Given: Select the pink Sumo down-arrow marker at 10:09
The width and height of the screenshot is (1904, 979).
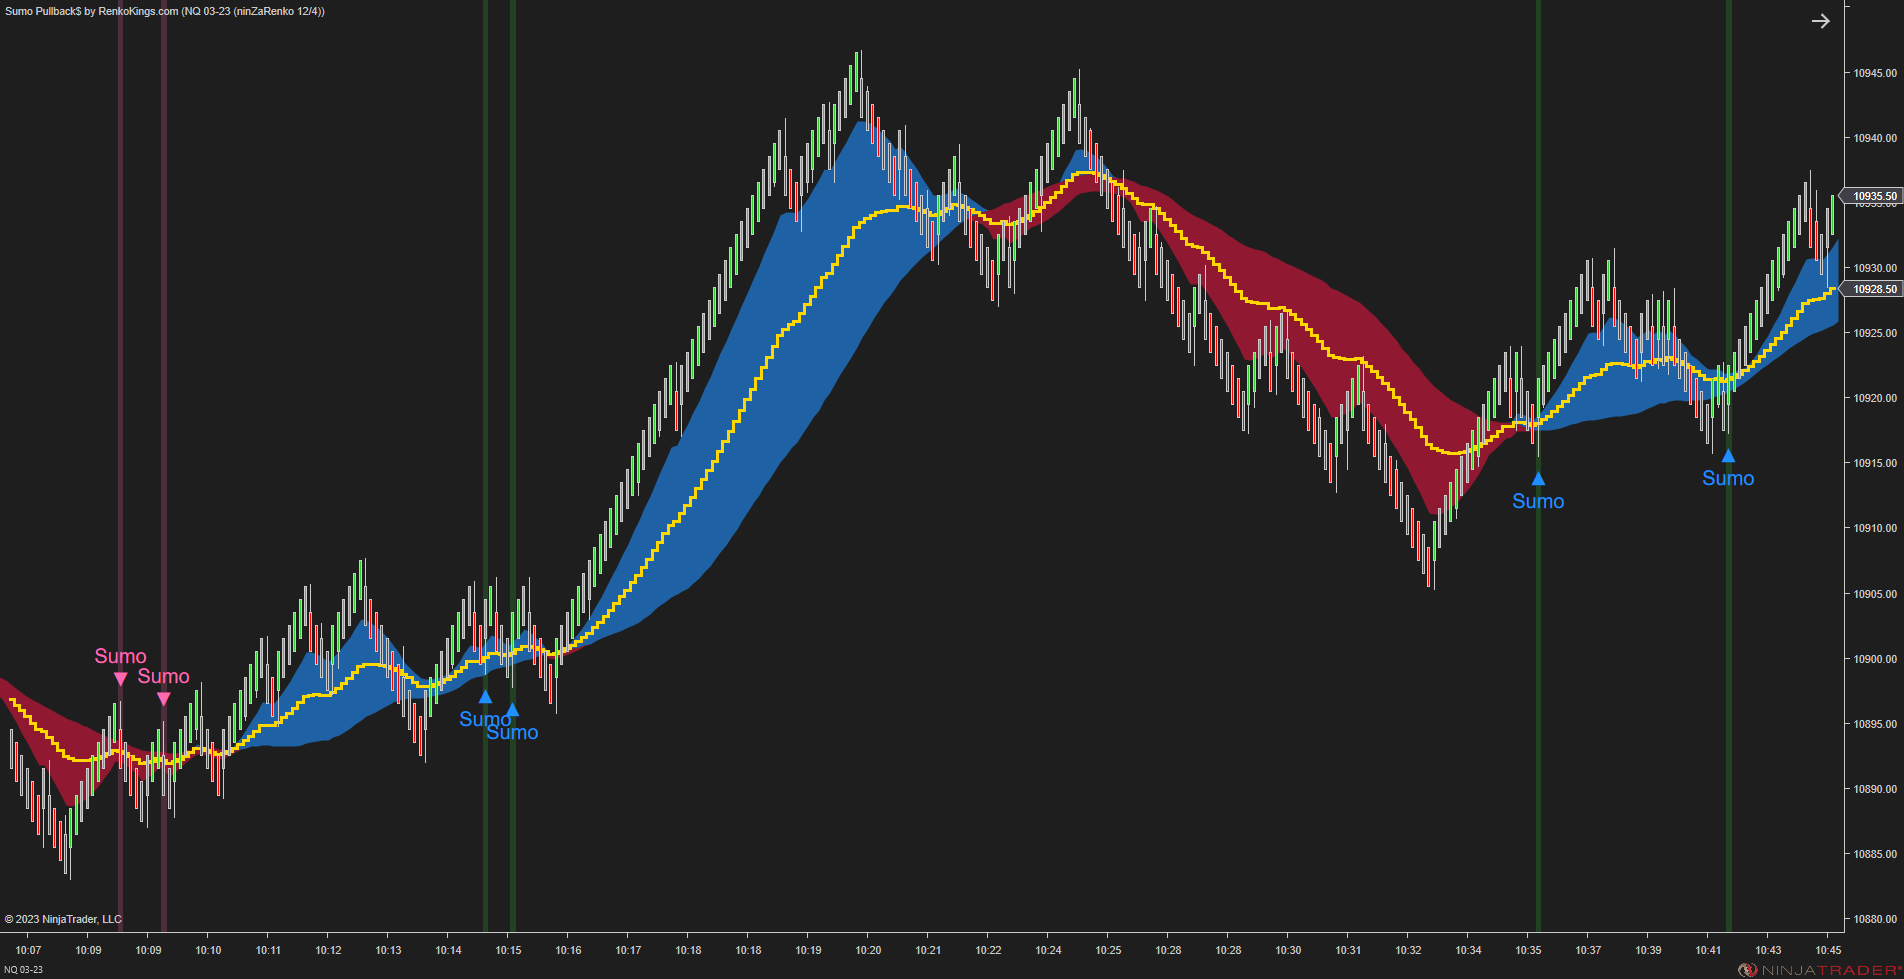Looking at the screenshot, I should click(x=121, y=679).
